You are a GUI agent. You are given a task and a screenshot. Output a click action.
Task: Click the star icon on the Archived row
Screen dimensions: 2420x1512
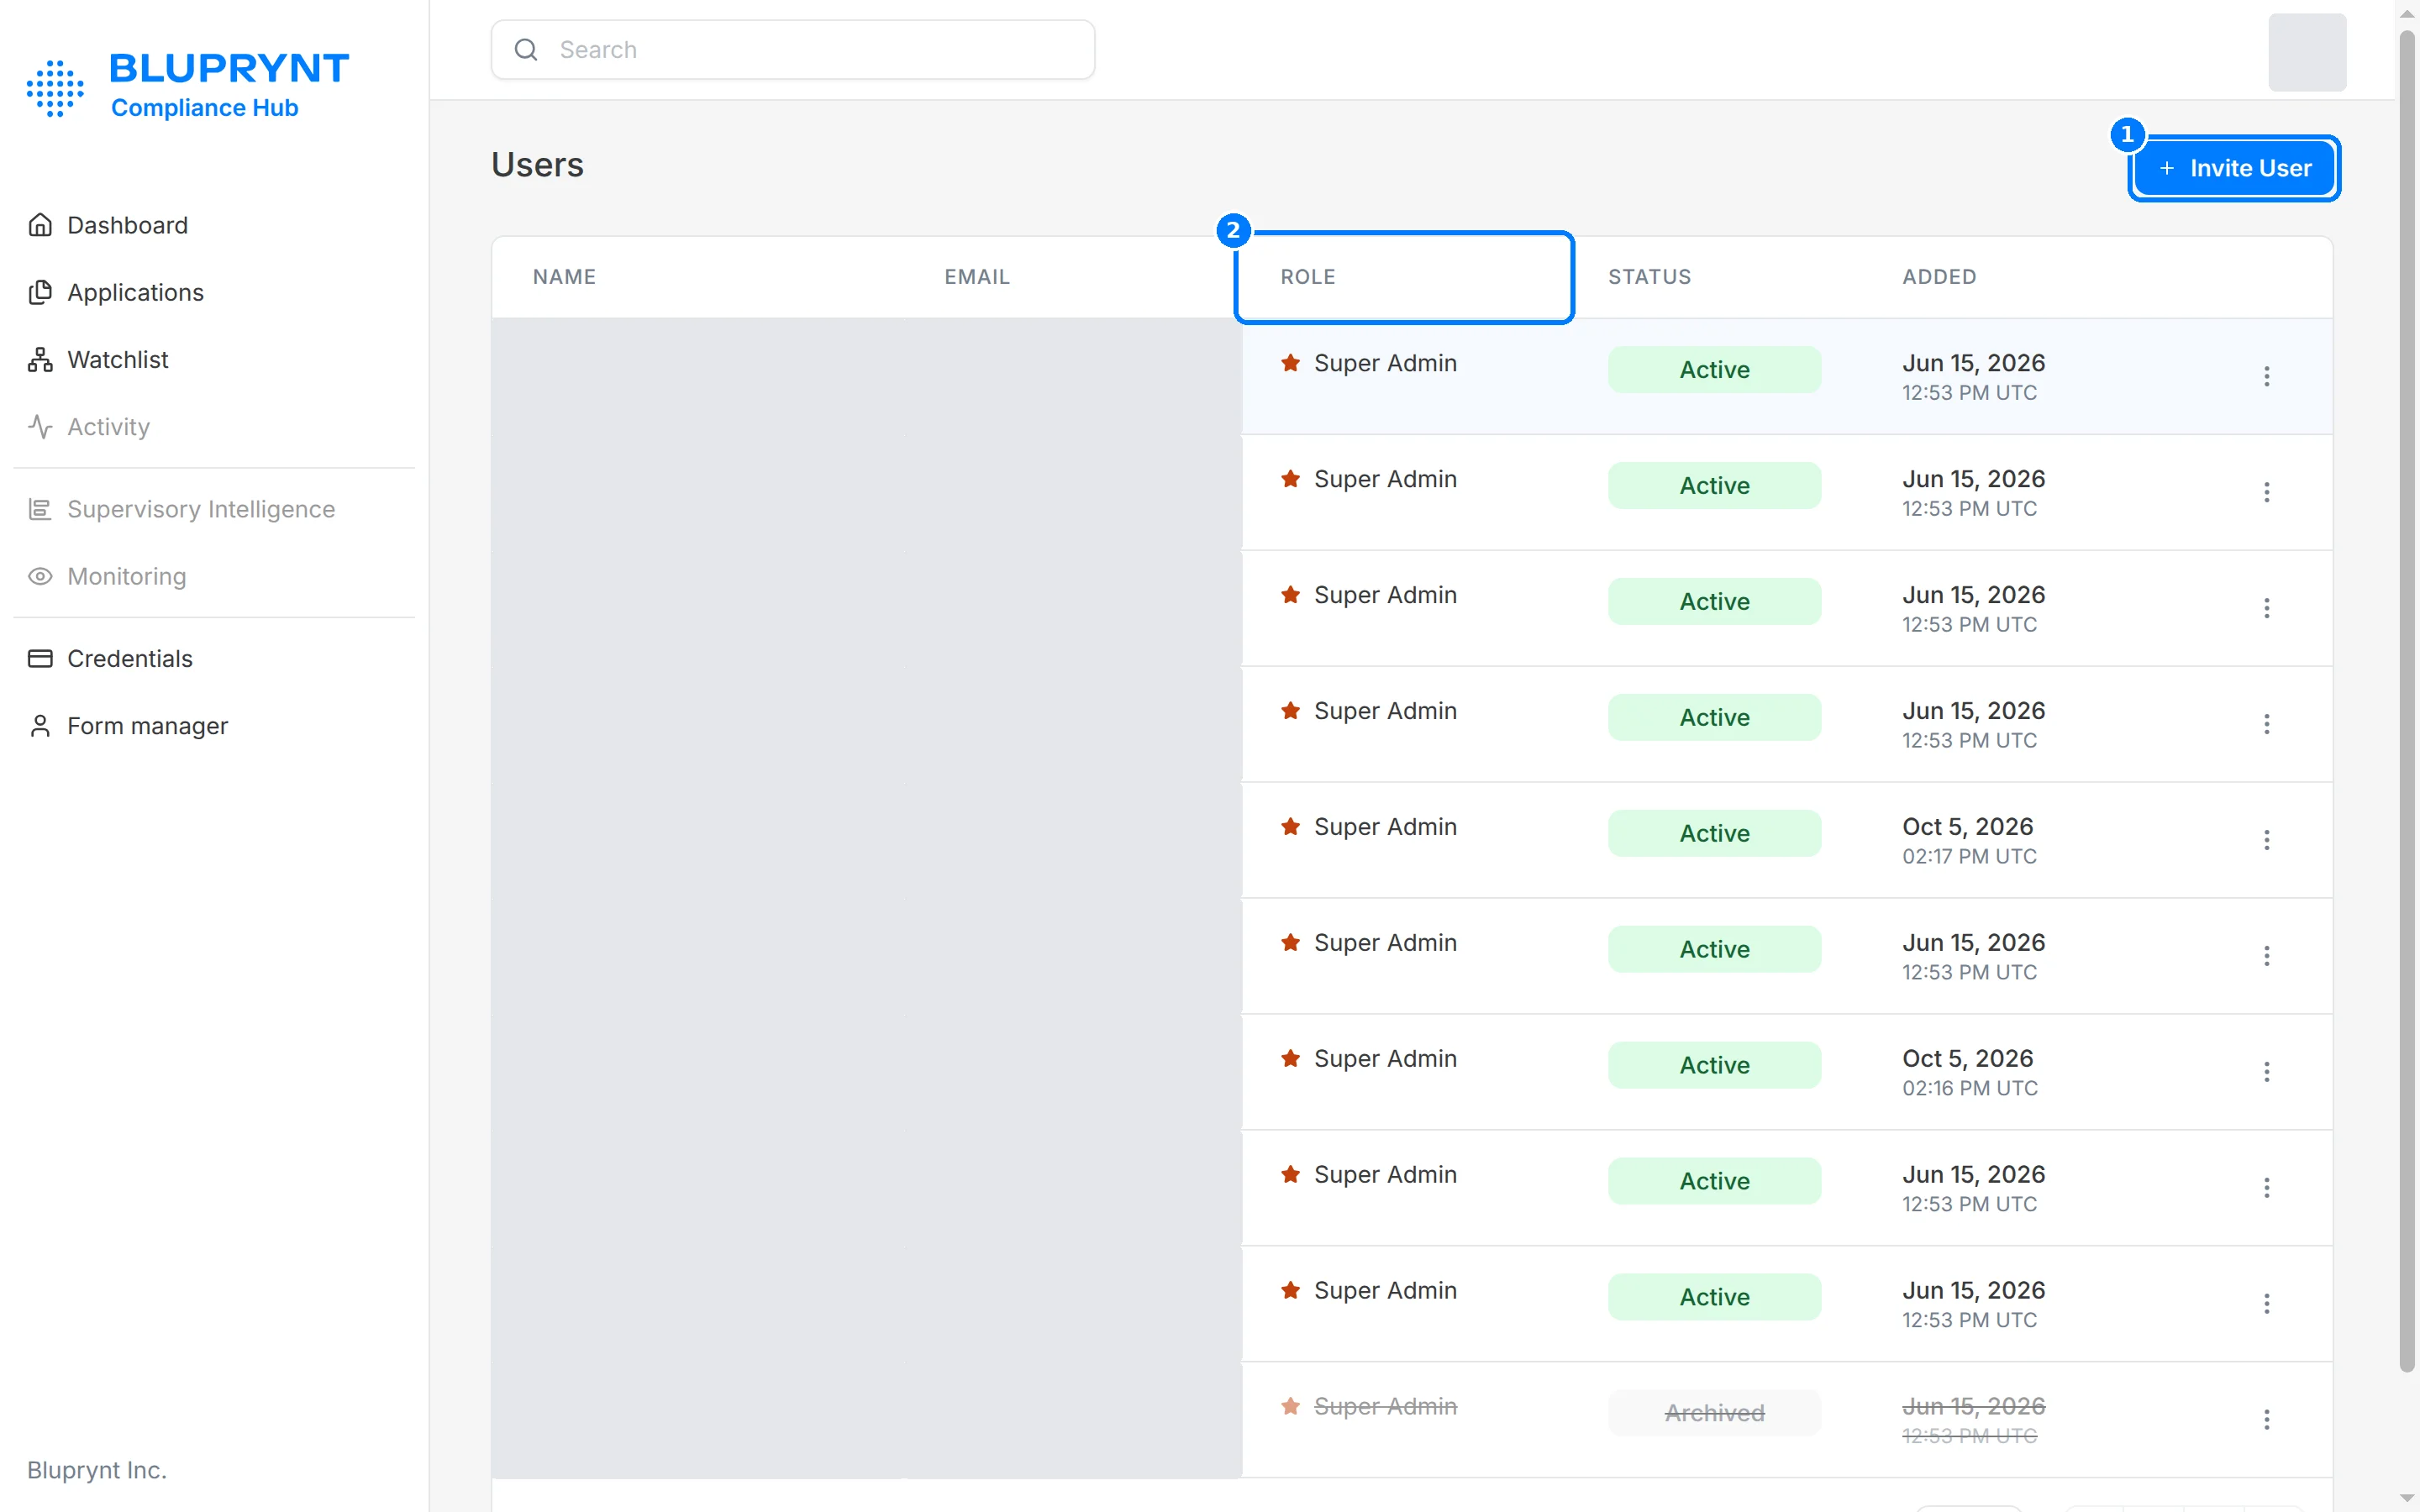tap(1290, 1406)
